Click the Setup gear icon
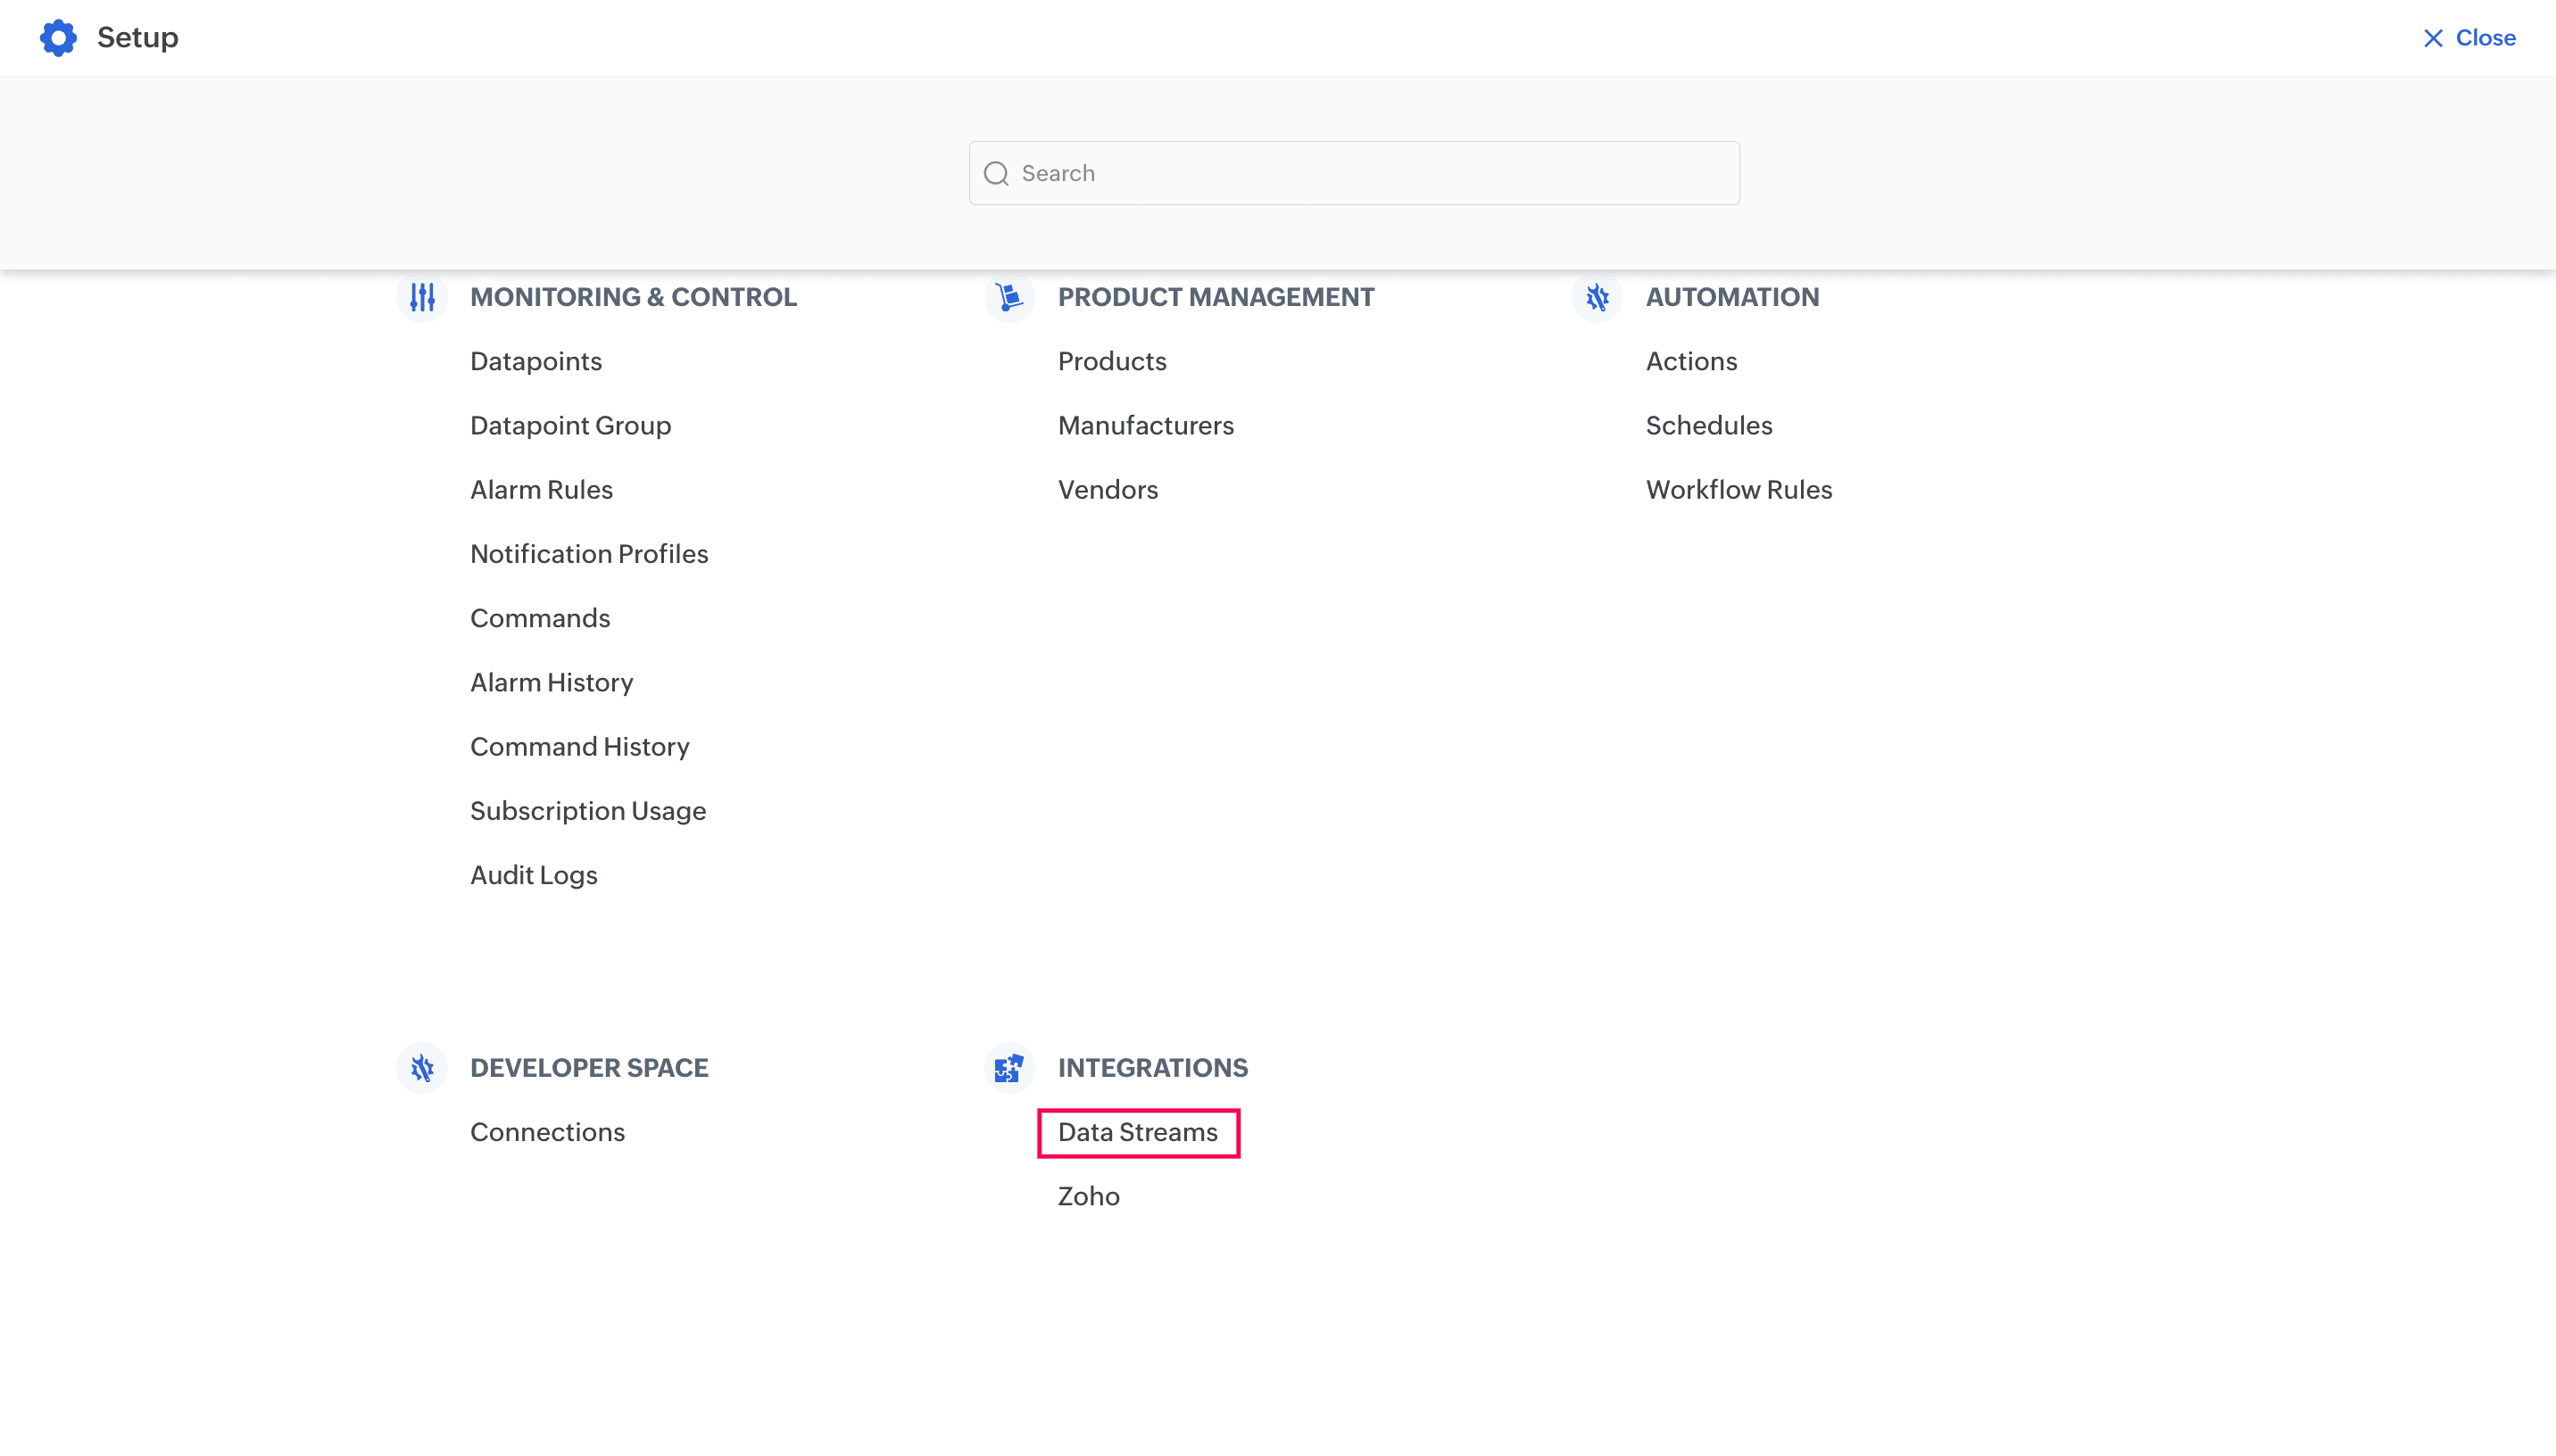This screenshot has height=1456, width=2556. (58, 38)
